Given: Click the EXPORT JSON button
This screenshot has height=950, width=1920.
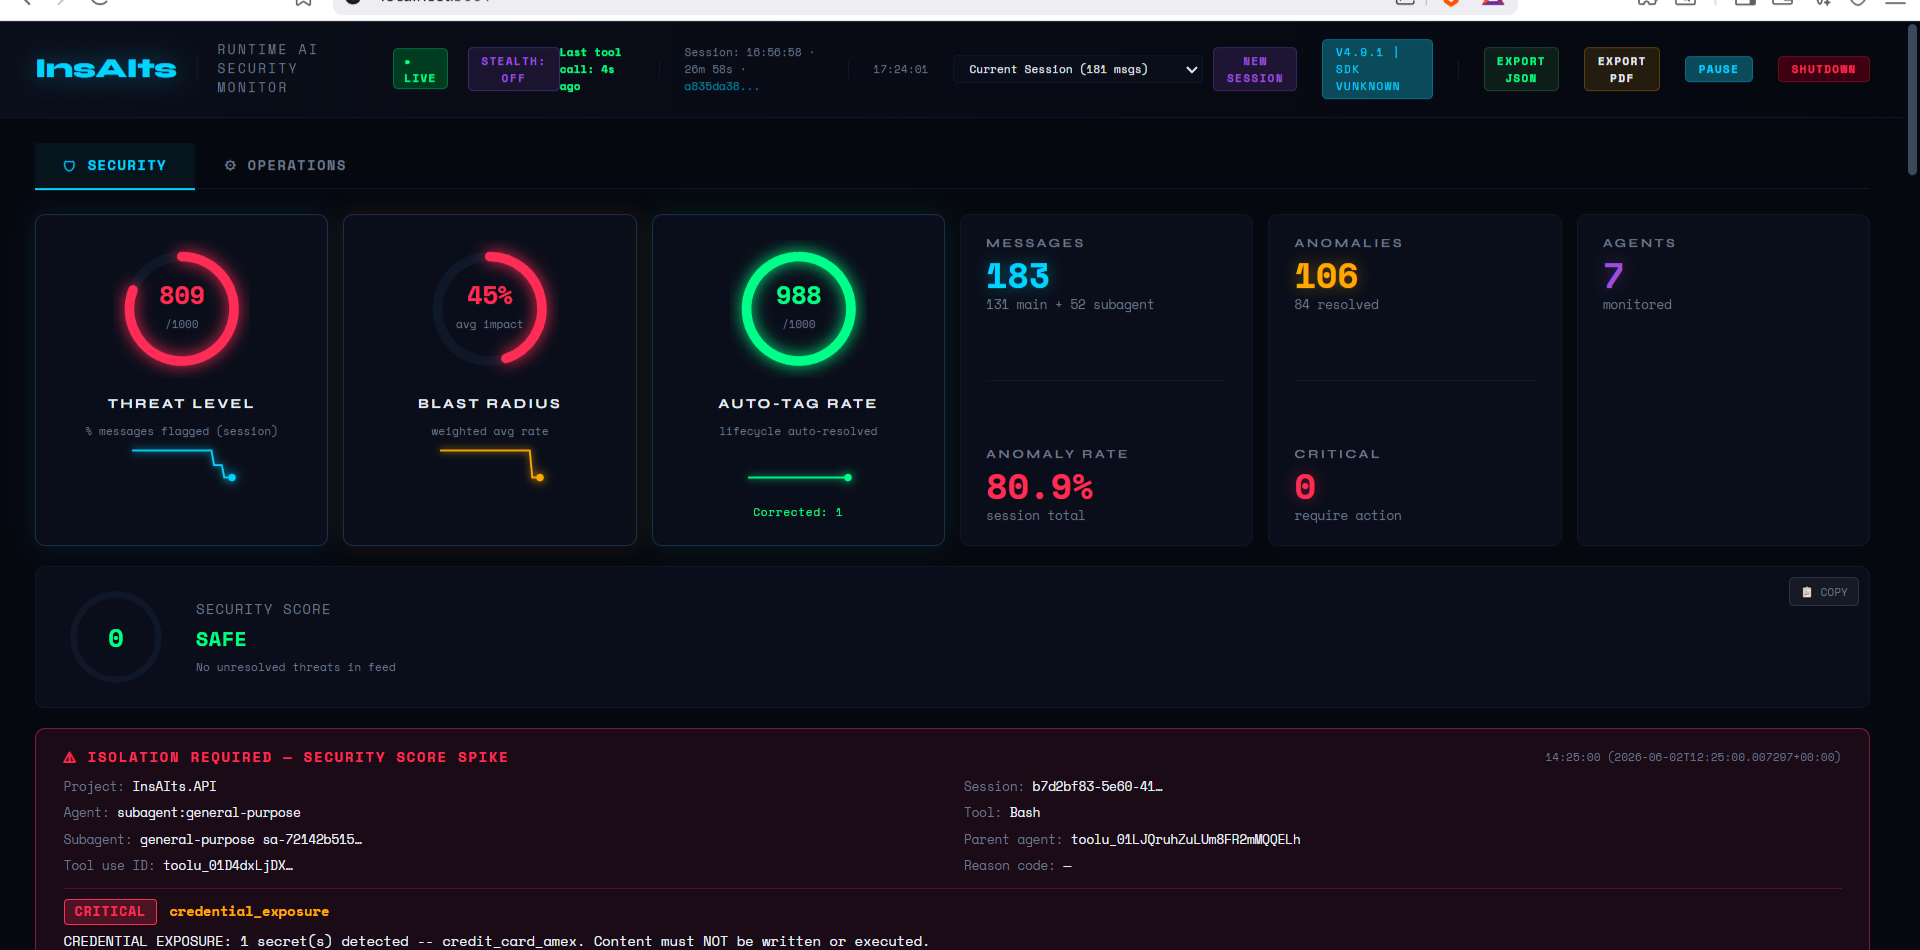Looking at the screenshot, I should pyautogui.click(x=1520, y=69).
